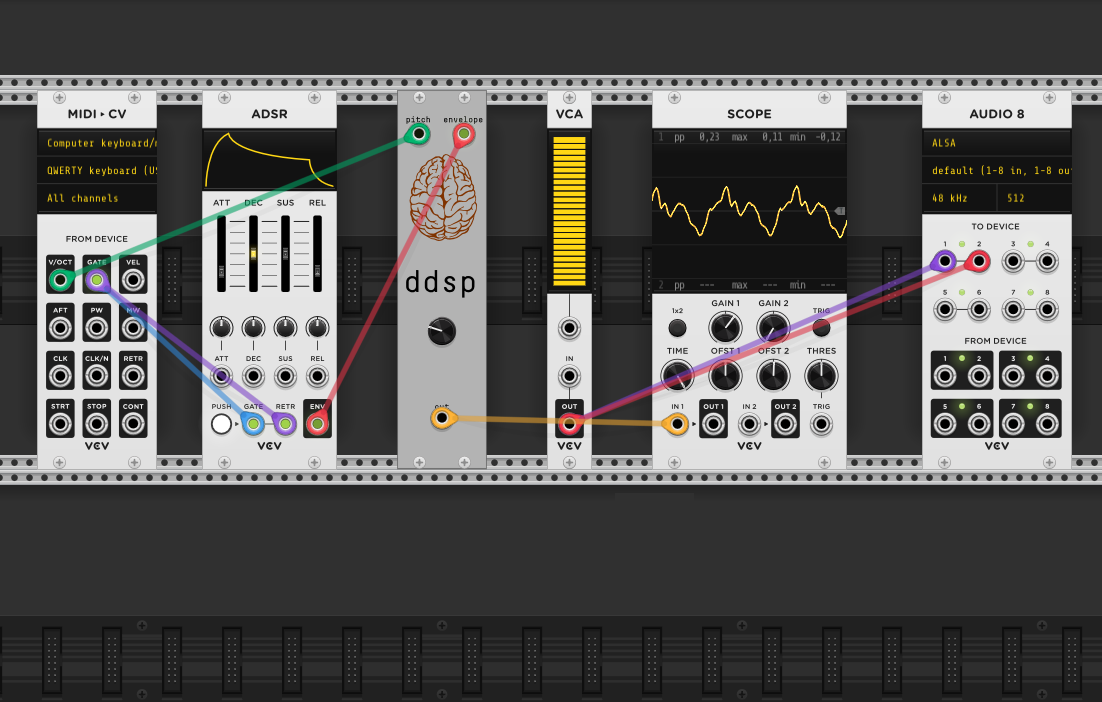The width and height of the screenshot is (1102, 702).
Task: Open the 512 block size dropdown
Action: pyautogui.click(x=1034, y=198)
